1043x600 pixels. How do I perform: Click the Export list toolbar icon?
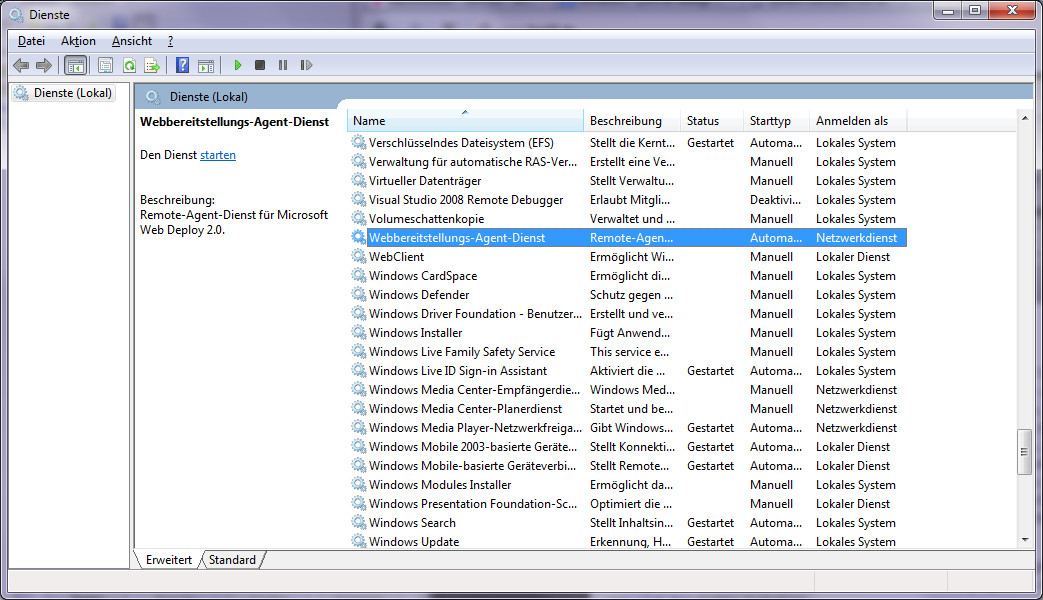click(x=152, y=66)
